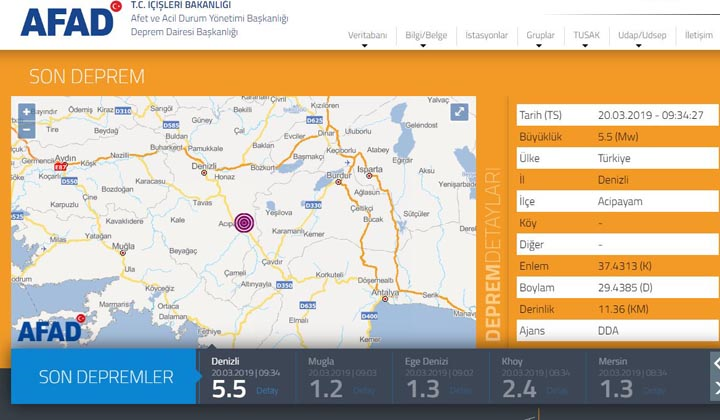The height and width of the screenshot is (420, 720).
Task: Open the Gruplar dropdown menu
Action: (x=540, y=35)
